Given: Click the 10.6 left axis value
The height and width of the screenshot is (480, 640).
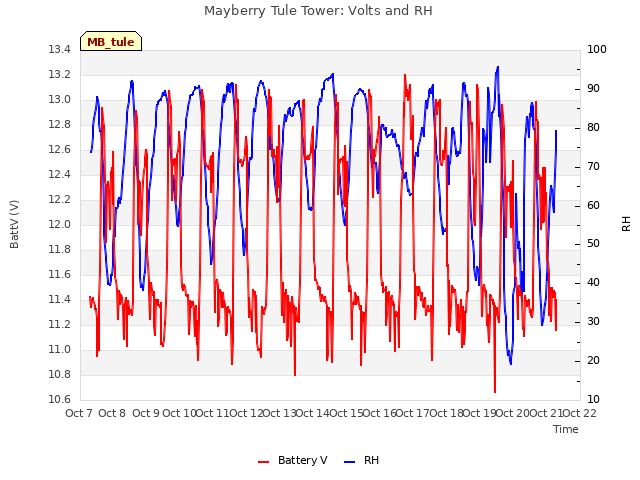Looking at the screenshot, I should (x=60, y=400).
